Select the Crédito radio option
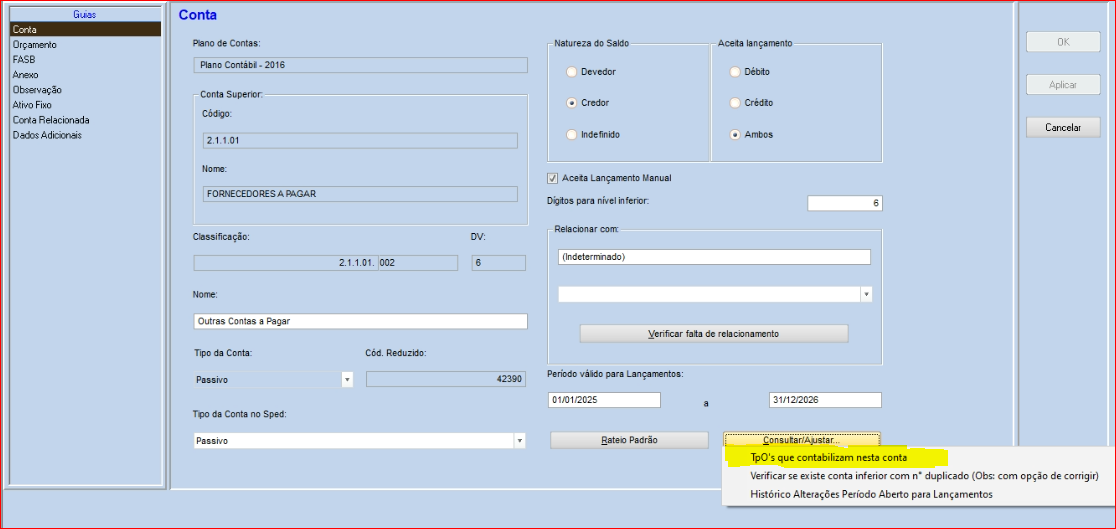The height and width of the screenshot is (529, 1116). pyautogui.click(x=736, y=103)
